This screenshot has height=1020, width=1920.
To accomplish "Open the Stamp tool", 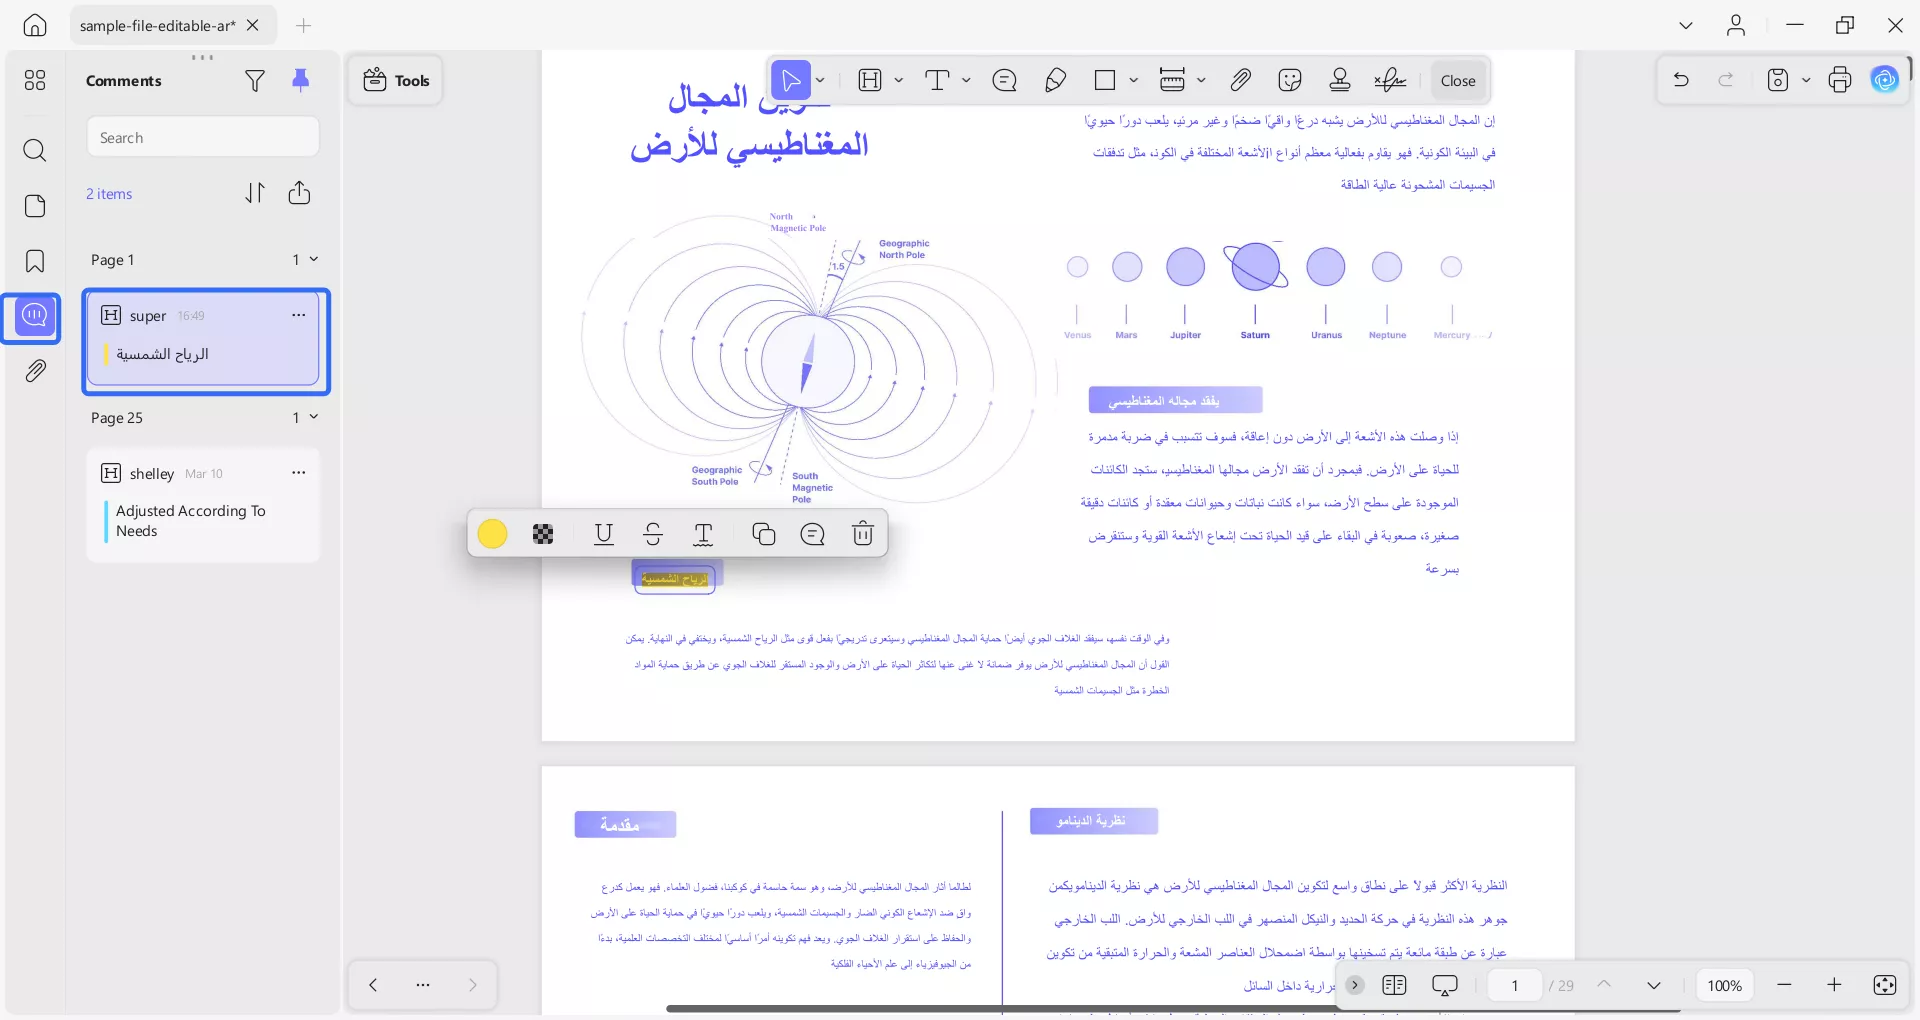I will [1340, 80].
